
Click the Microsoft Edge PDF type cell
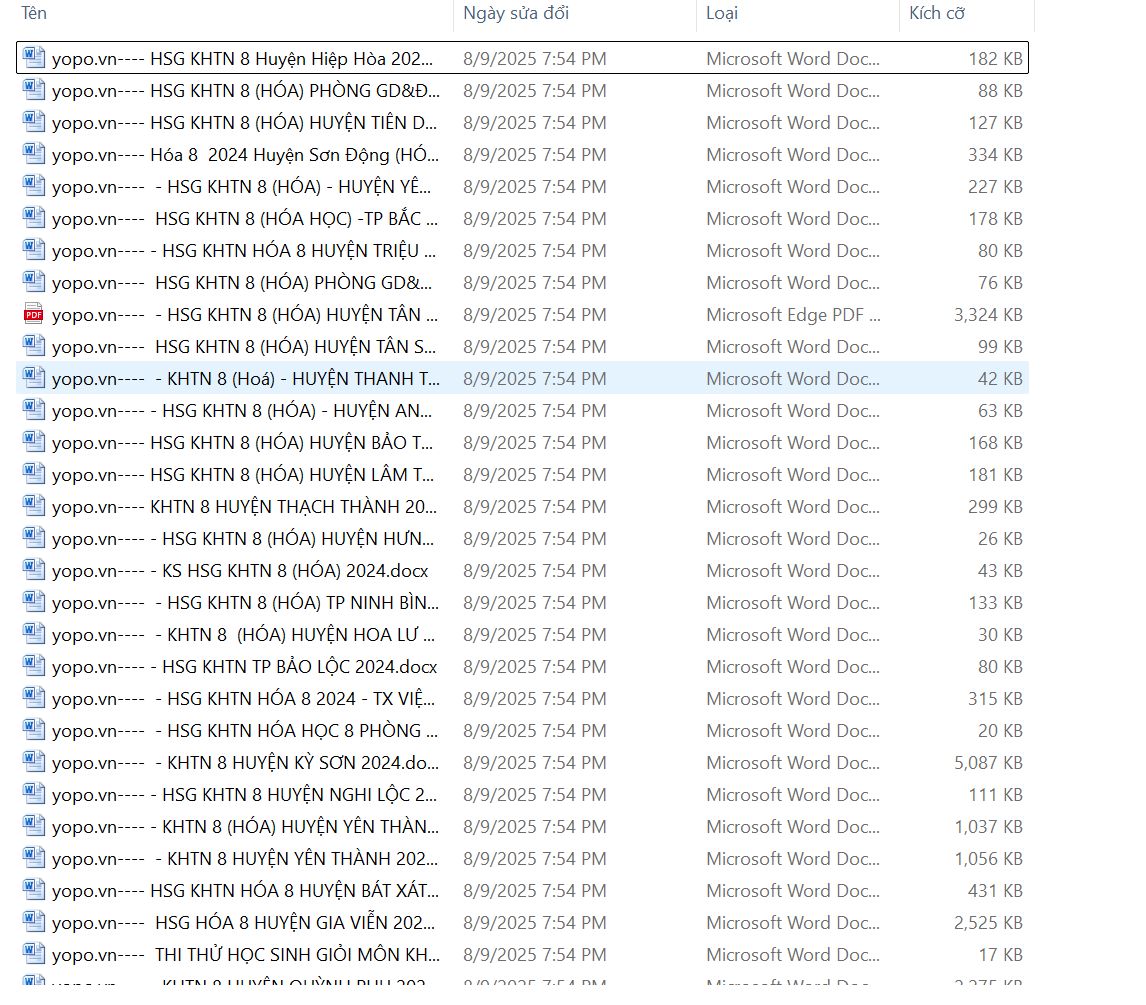[793, 315]
